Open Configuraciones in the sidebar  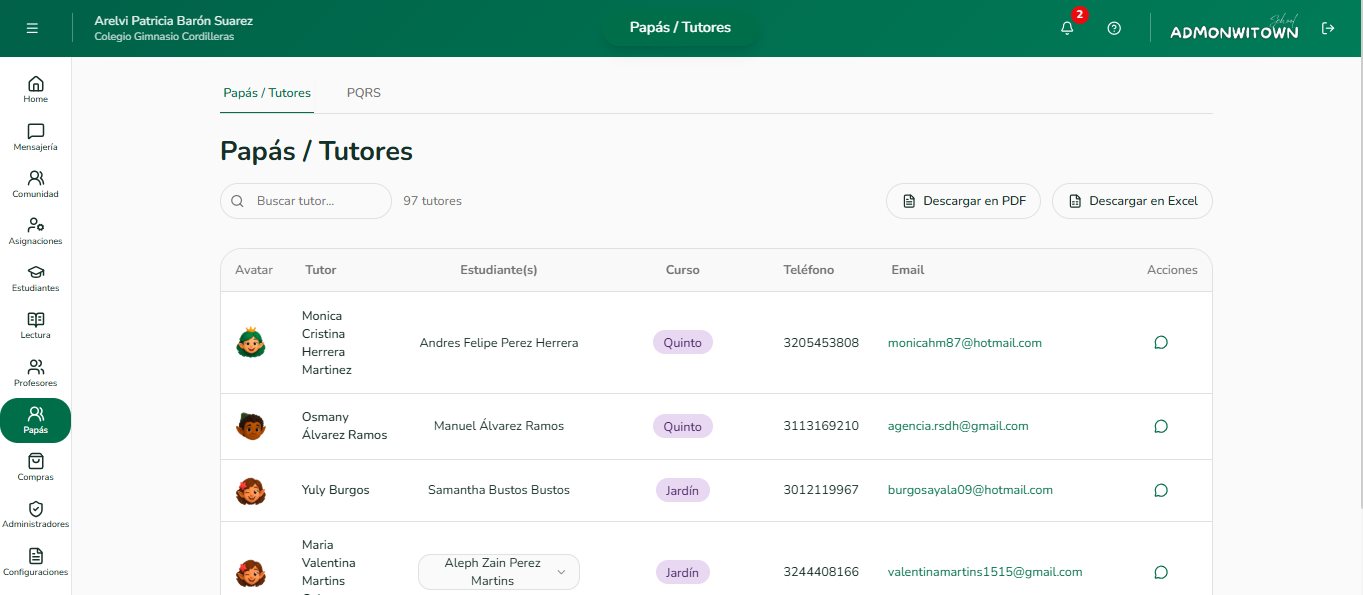click(36, 562)
